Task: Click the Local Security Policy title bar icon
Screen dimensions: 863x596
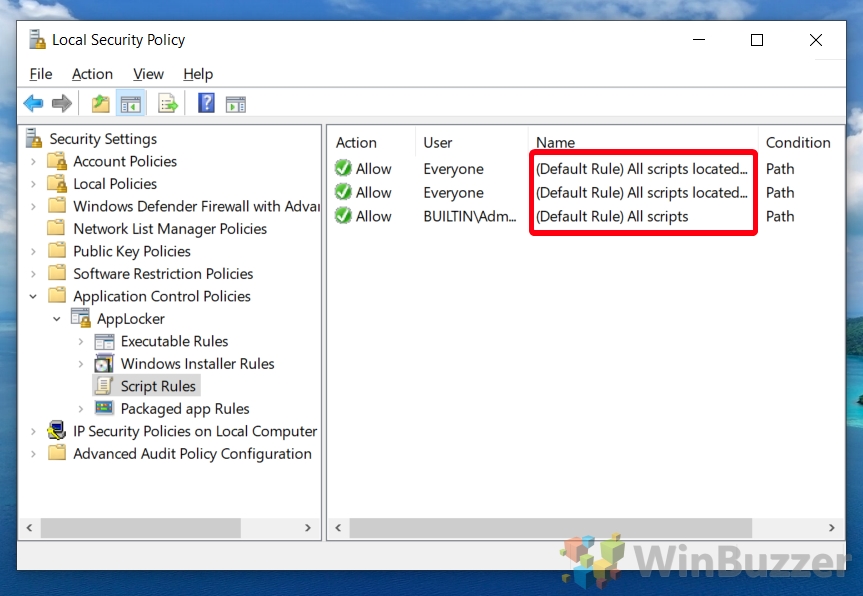Action: click(37, 40)
